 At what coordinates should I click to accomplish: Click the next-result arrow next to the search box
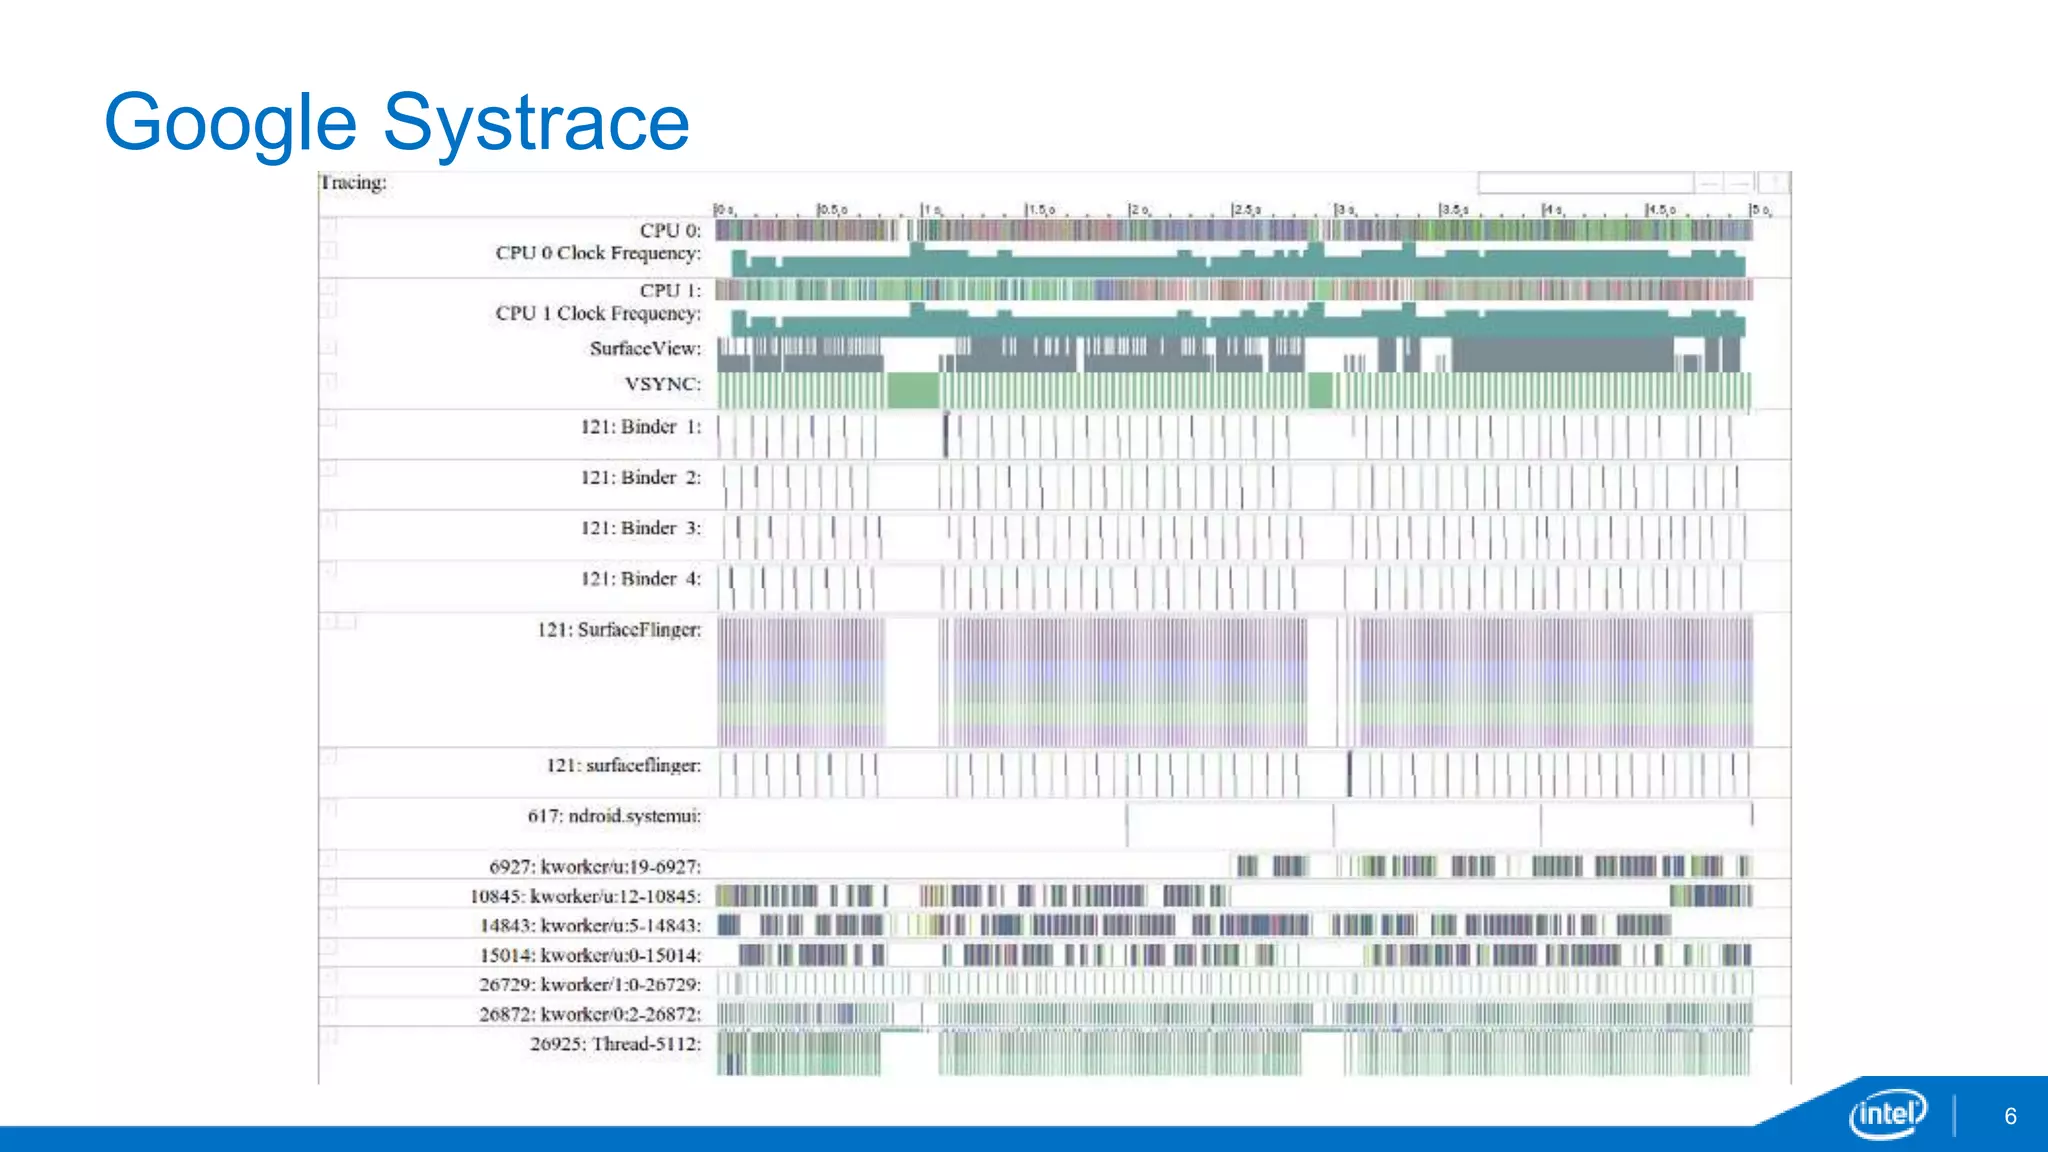[1740, 183]
